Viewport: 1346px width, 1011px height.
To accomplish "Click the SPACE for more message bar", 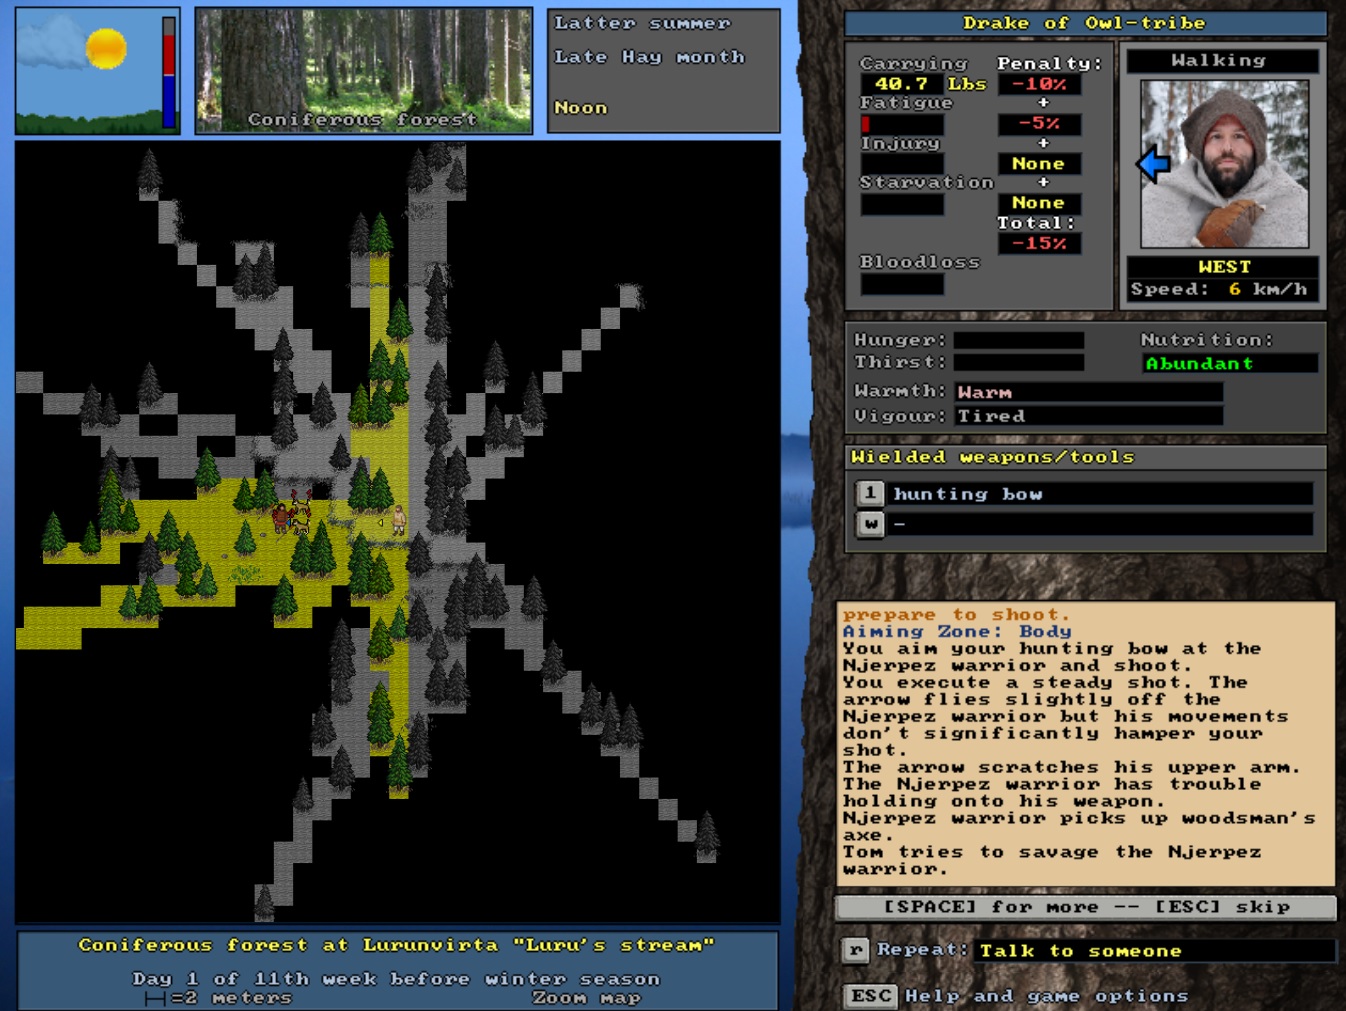I will [x=1086, y=907].
